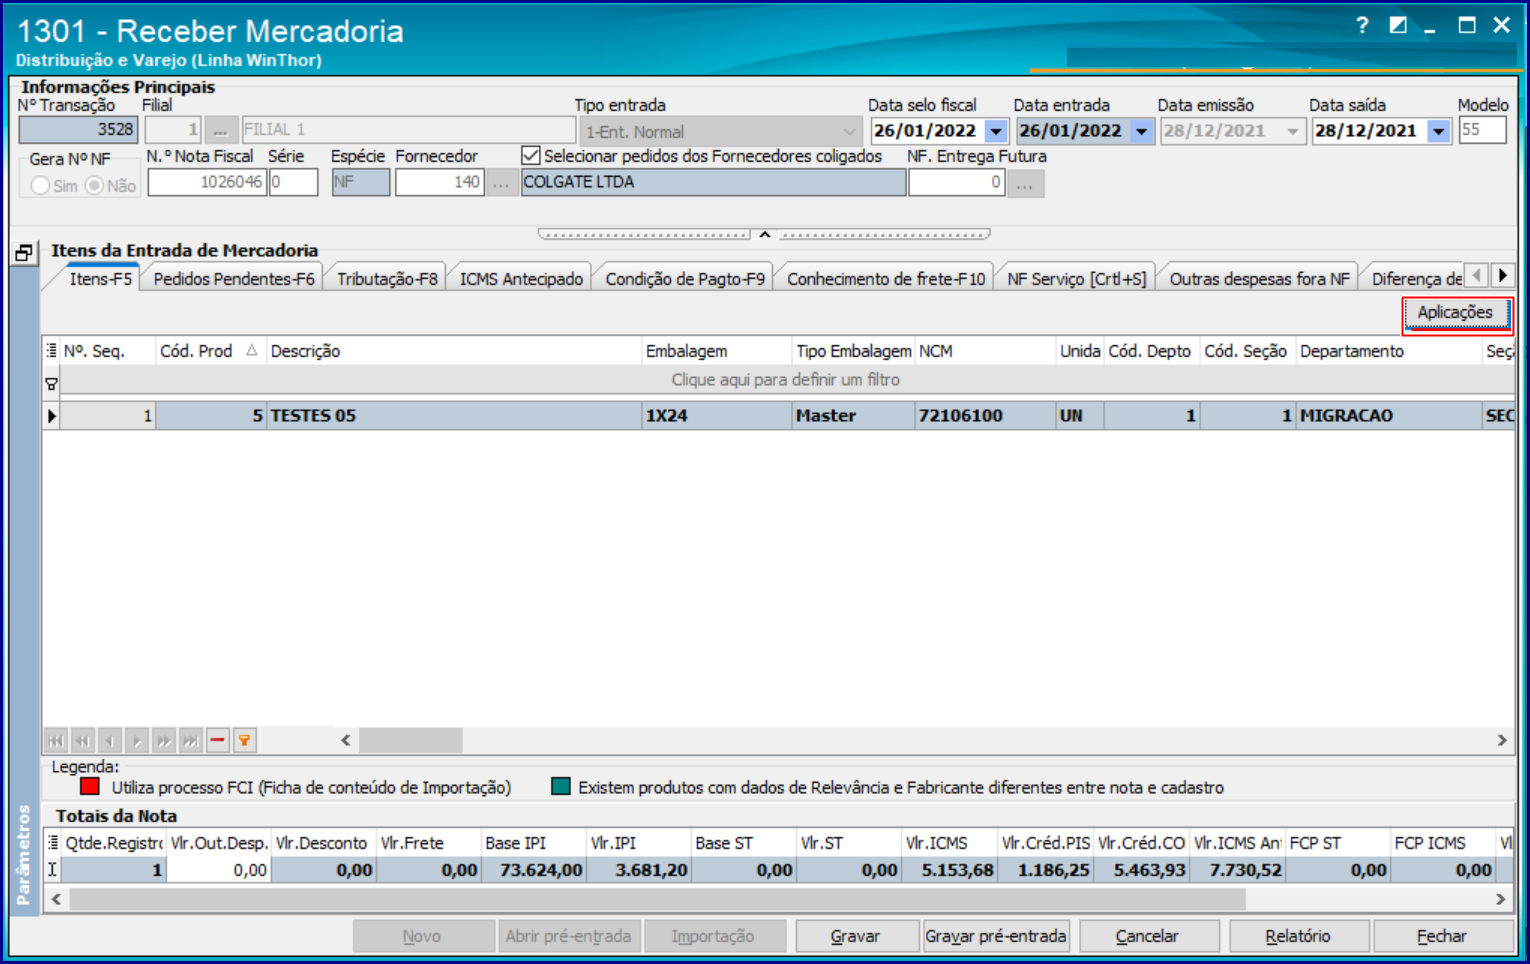Screen dimensions: 1530x964
Task: Go to previous page in navigator
Action: 83,741
